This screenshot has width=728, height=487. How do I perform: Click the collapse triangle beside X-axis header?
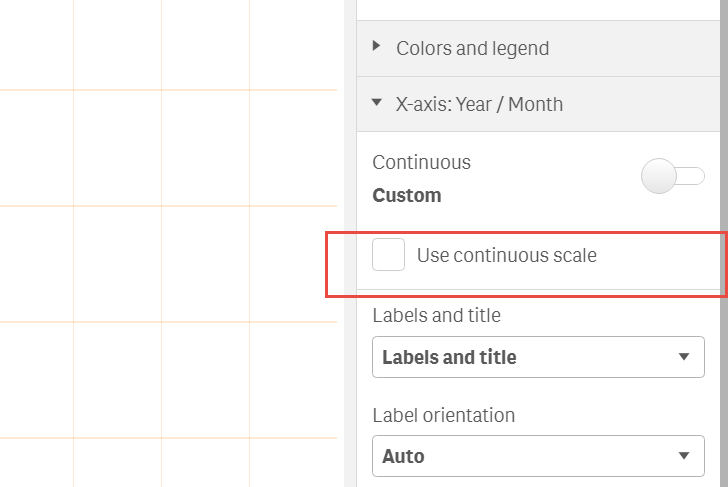tap(376, 102)
